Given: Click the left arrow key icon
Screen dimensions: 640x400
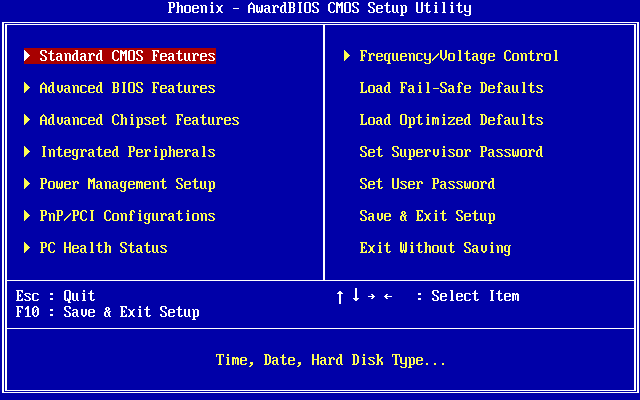Looking at the screenshot, I should click(388, 296).
